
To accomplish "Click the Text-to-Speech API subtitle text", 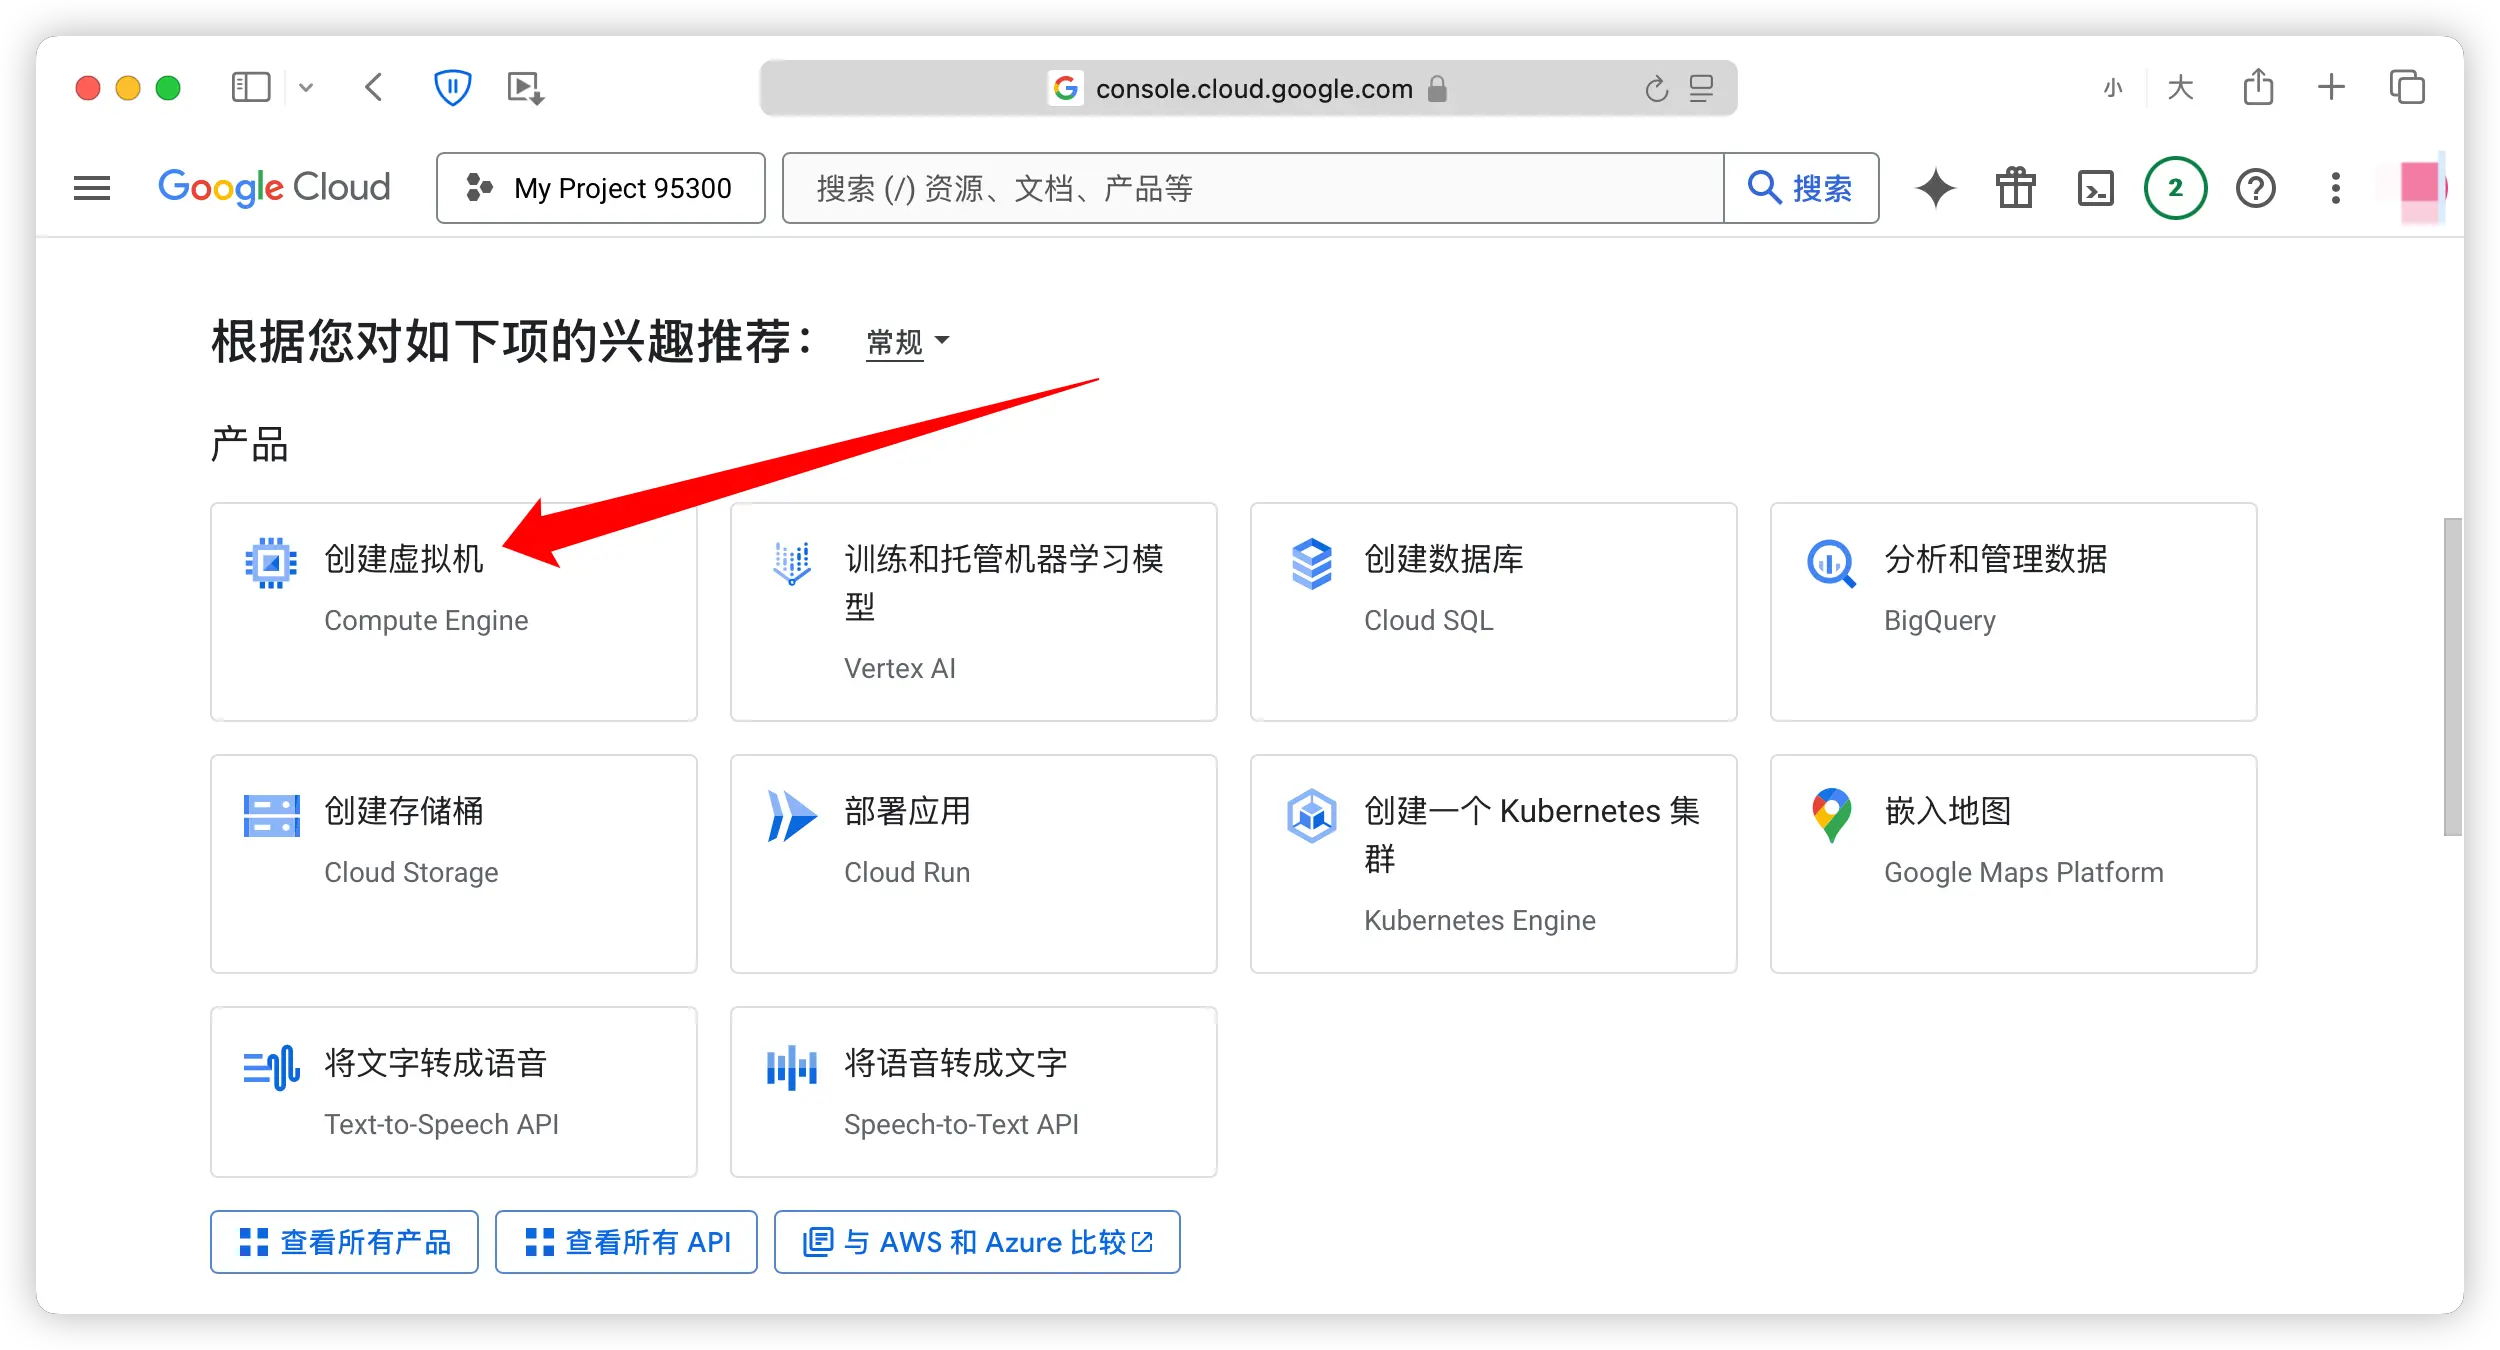I will 441,1125.
